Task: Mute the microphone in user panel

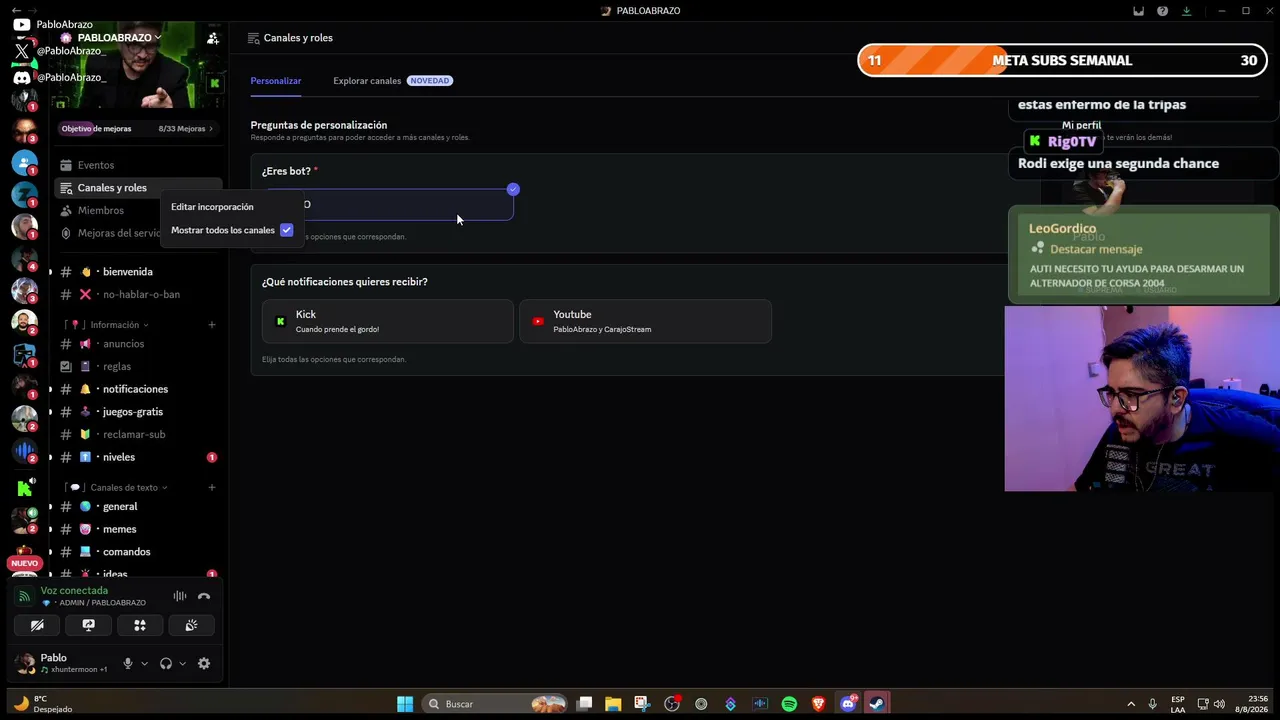Action: 128,663
